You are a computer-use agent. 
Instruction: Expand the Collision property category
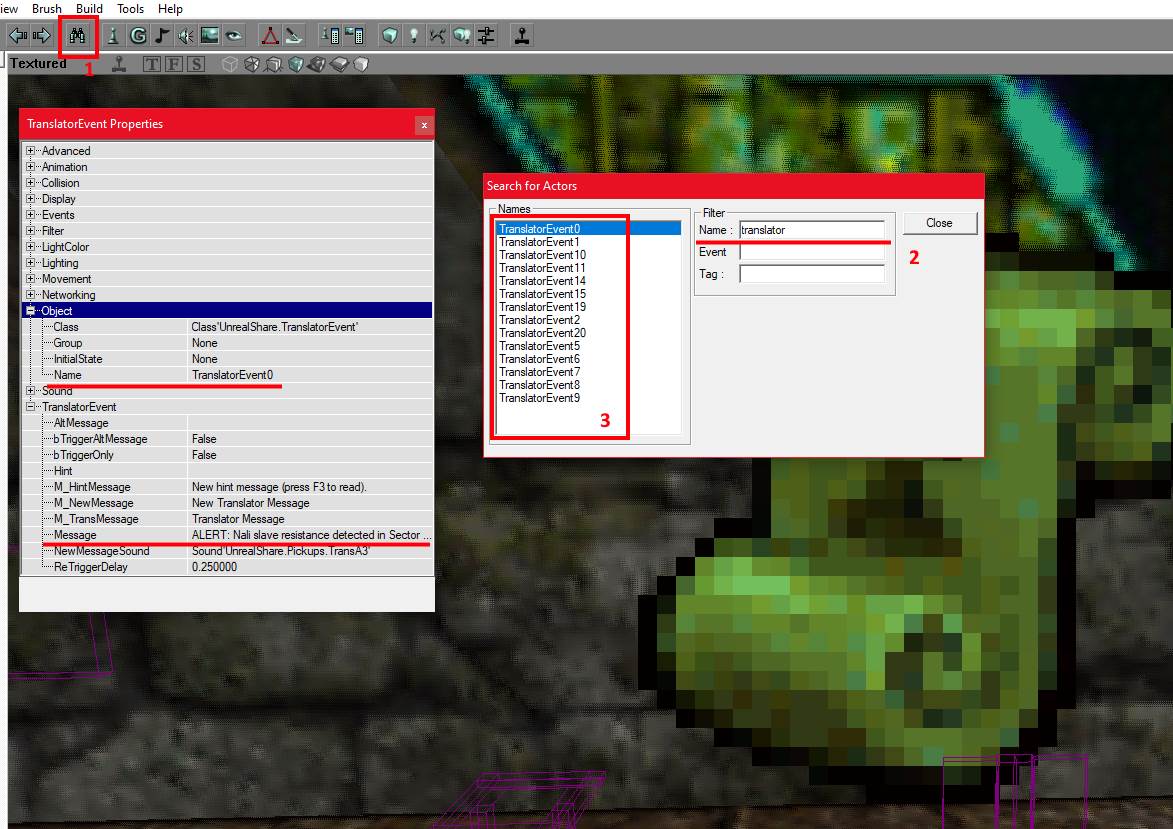tap(31, 183)
